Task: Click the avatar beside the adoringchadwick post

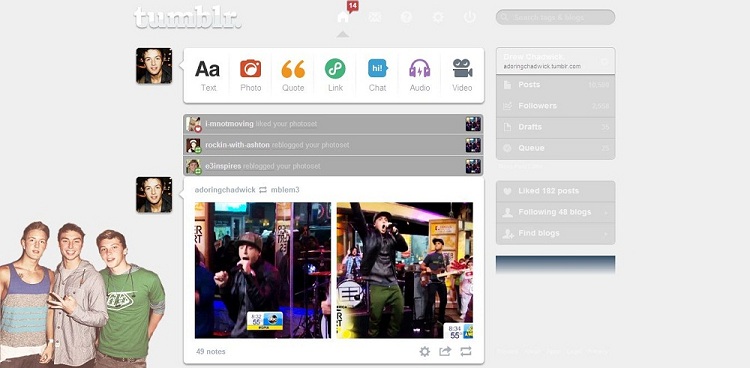Action: (154, 195)
